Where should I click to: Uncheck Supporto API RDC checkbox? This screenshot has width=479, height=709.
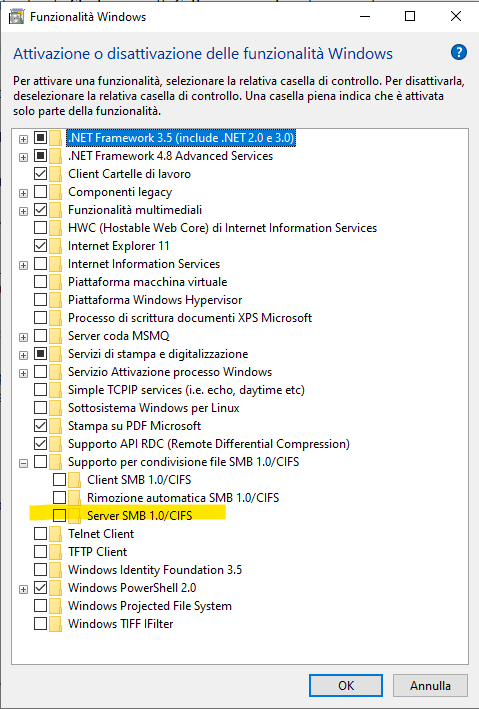coord(41,444)
